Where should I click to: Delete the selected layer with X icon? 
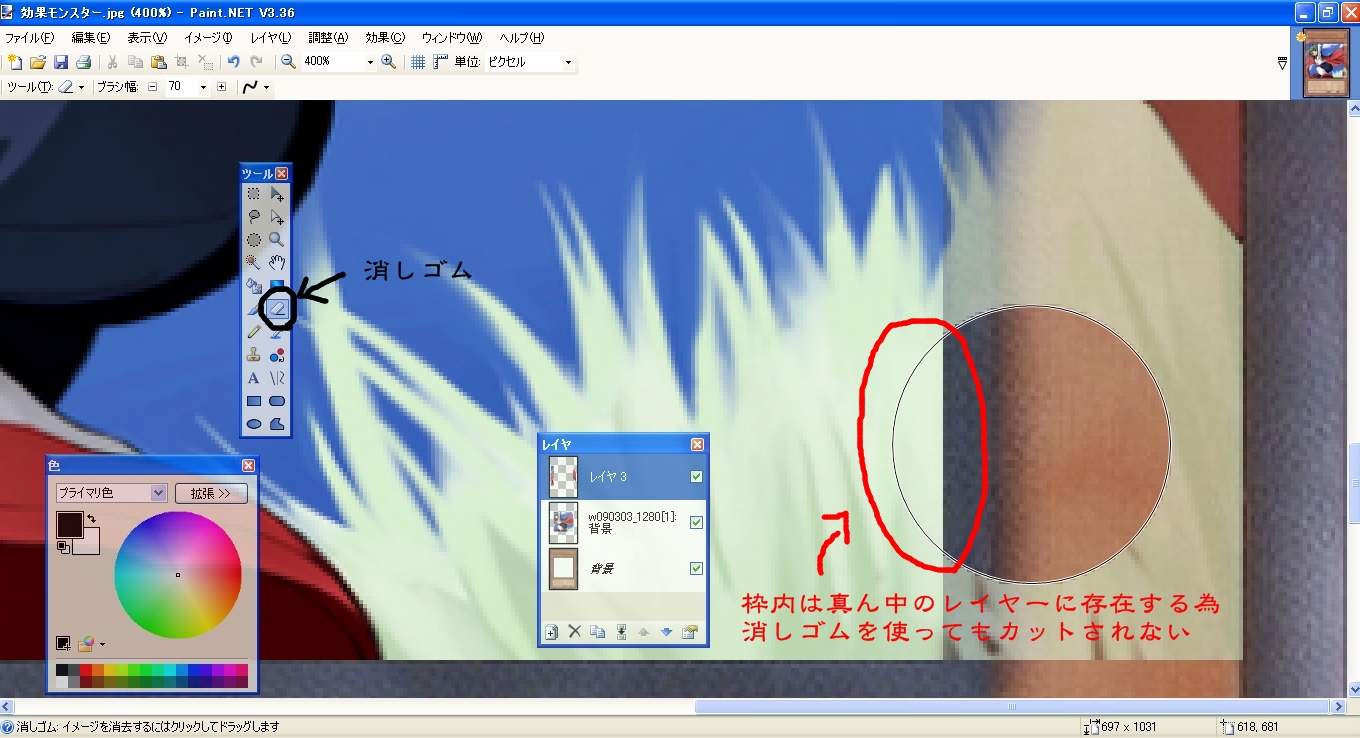574,632
